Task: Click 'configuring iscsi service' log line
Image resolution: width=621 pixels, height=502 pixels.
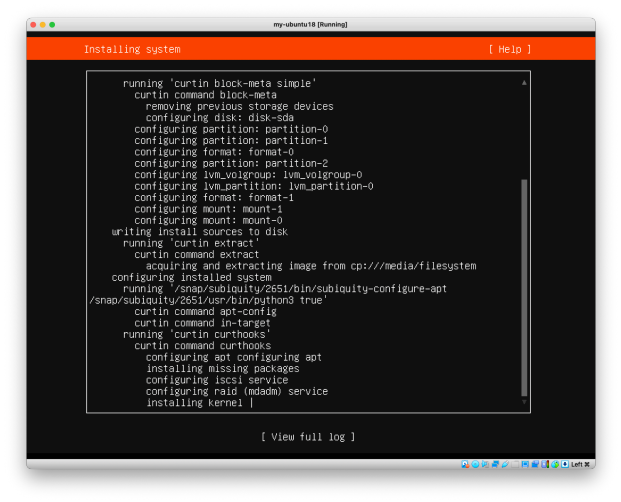Action: [217, 380]
